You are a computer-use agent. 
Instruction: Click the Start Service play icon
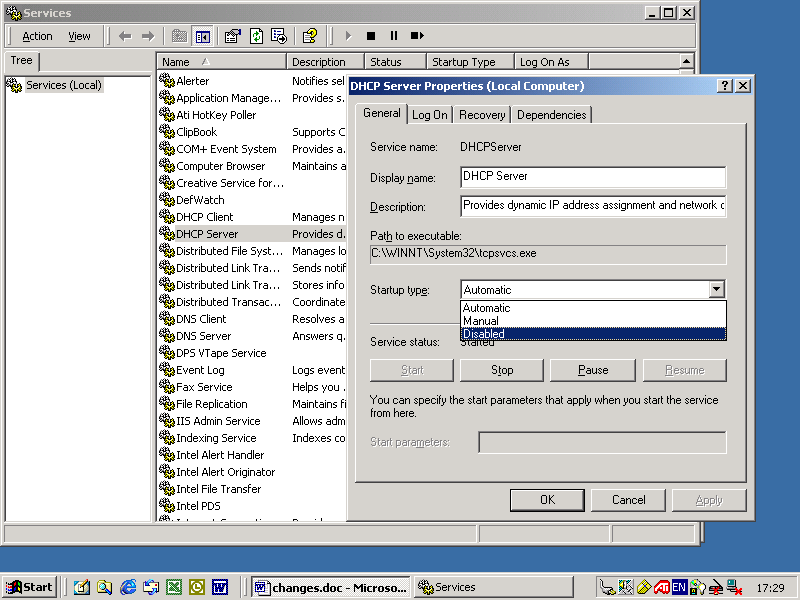point(348,36)
